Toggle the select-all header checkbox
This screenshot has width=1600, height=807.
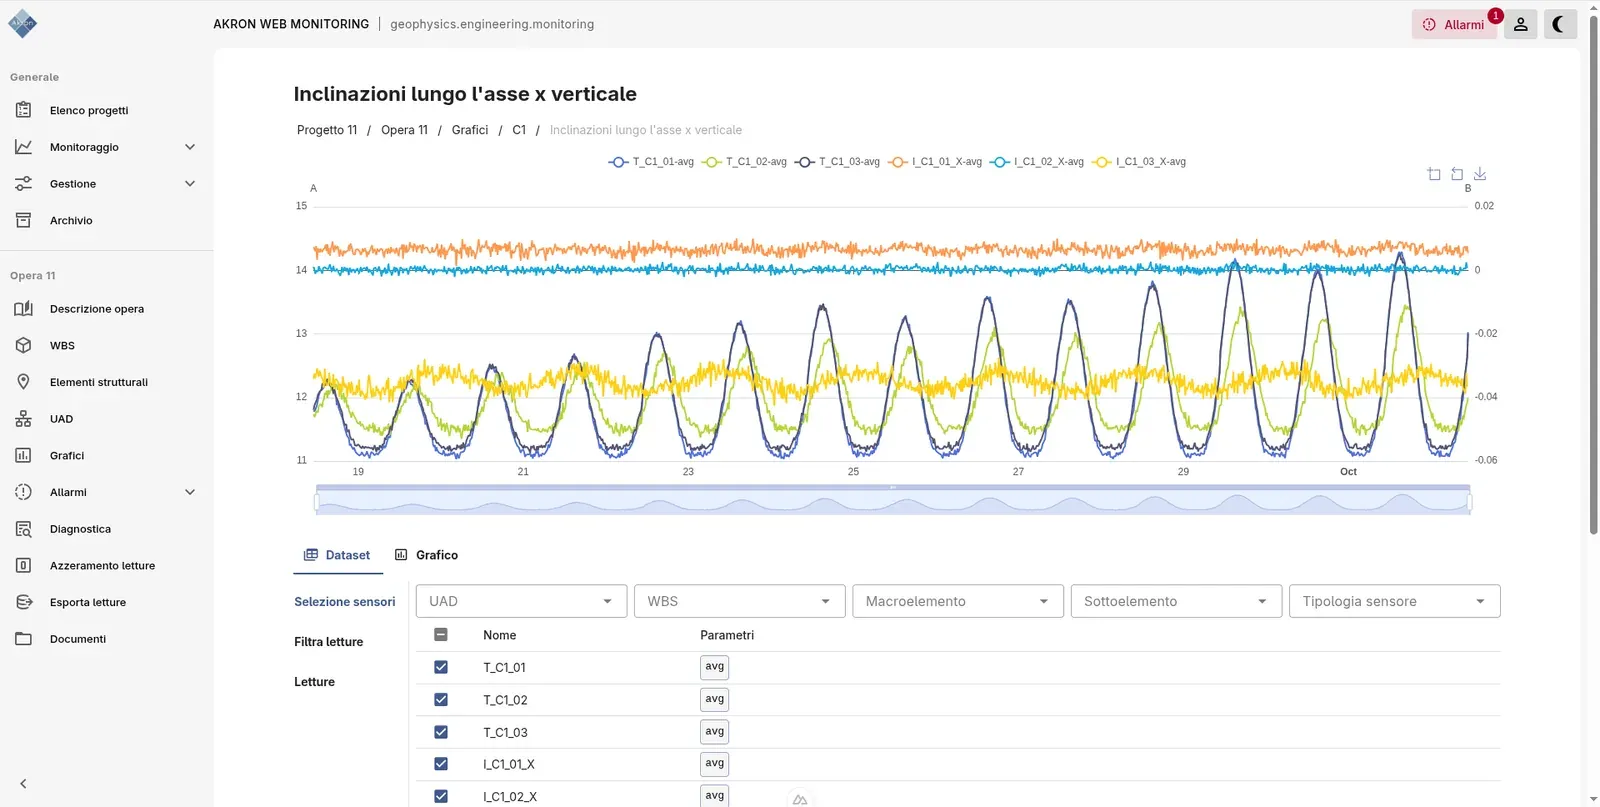click(x=441, y=635)
